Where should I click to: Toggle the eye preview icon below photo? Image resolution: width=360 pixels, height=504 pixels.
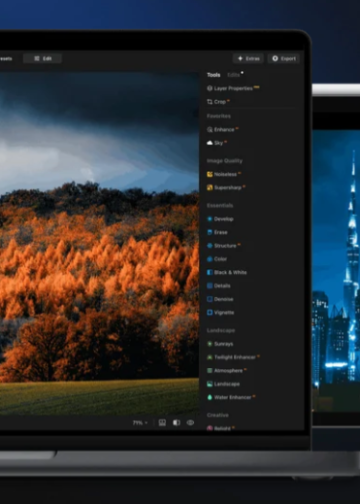pyautogui.click(x=190, y=423)
